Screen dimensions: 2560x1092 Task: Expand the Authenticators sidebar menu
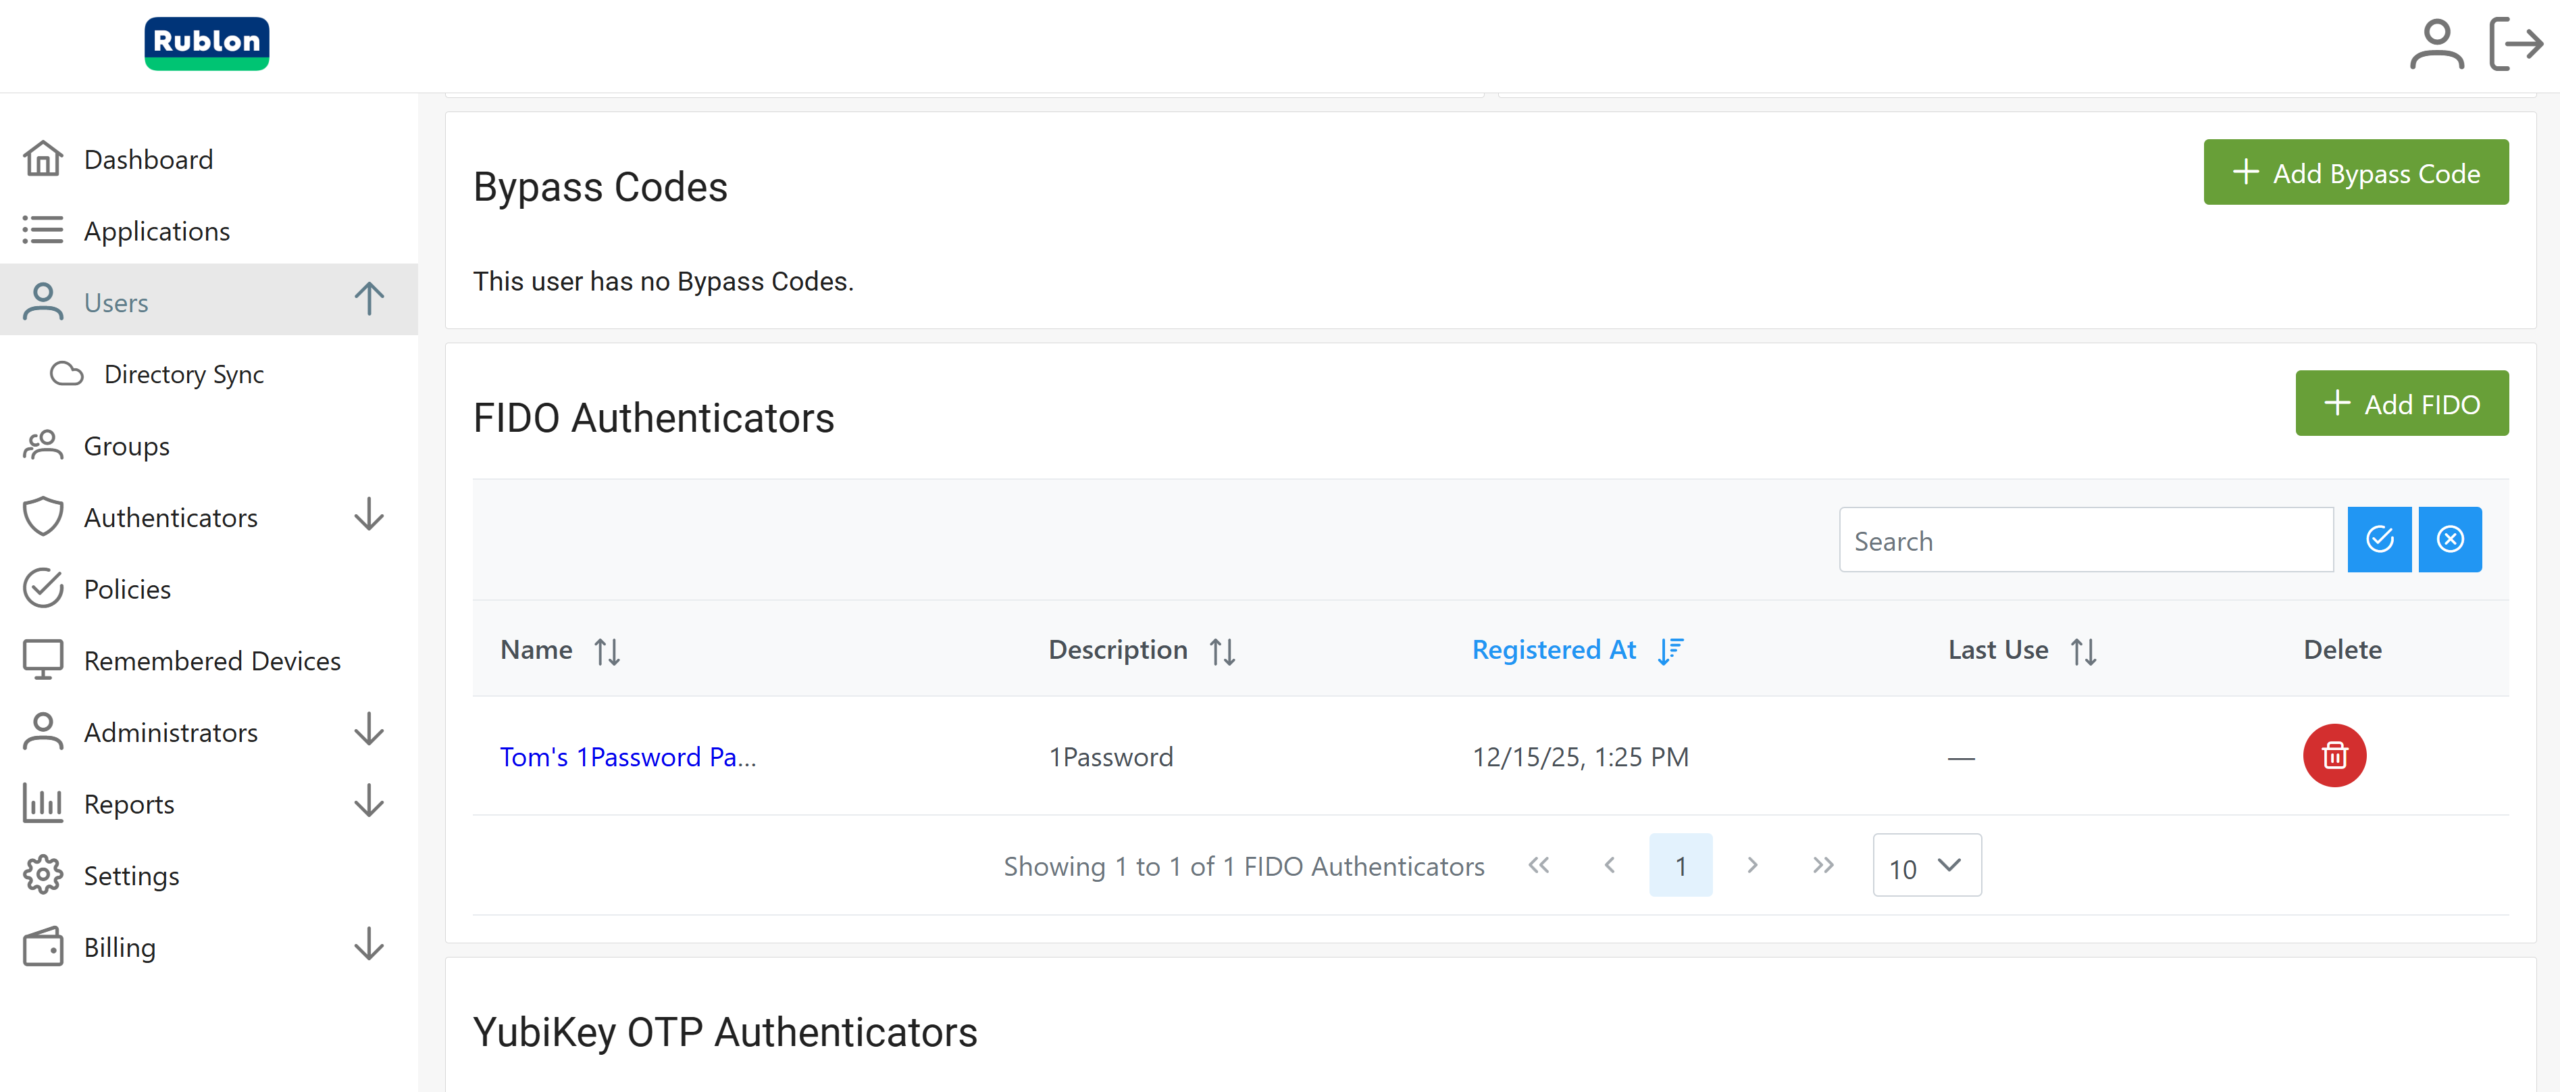tap(369, 515)
